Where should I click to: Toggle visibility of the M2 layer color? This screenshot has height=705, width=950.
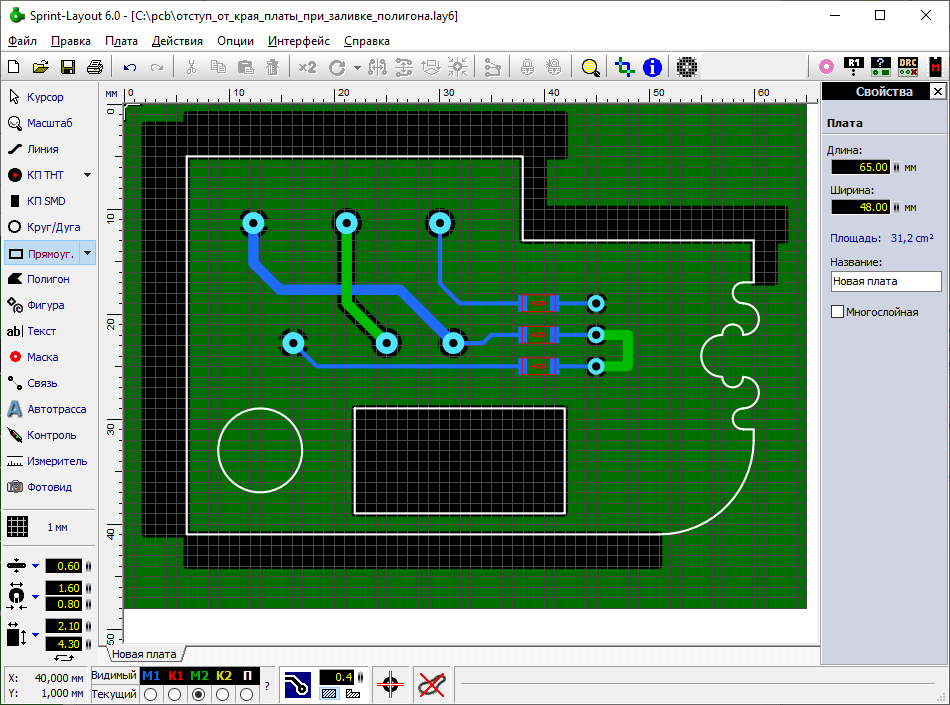199,676
